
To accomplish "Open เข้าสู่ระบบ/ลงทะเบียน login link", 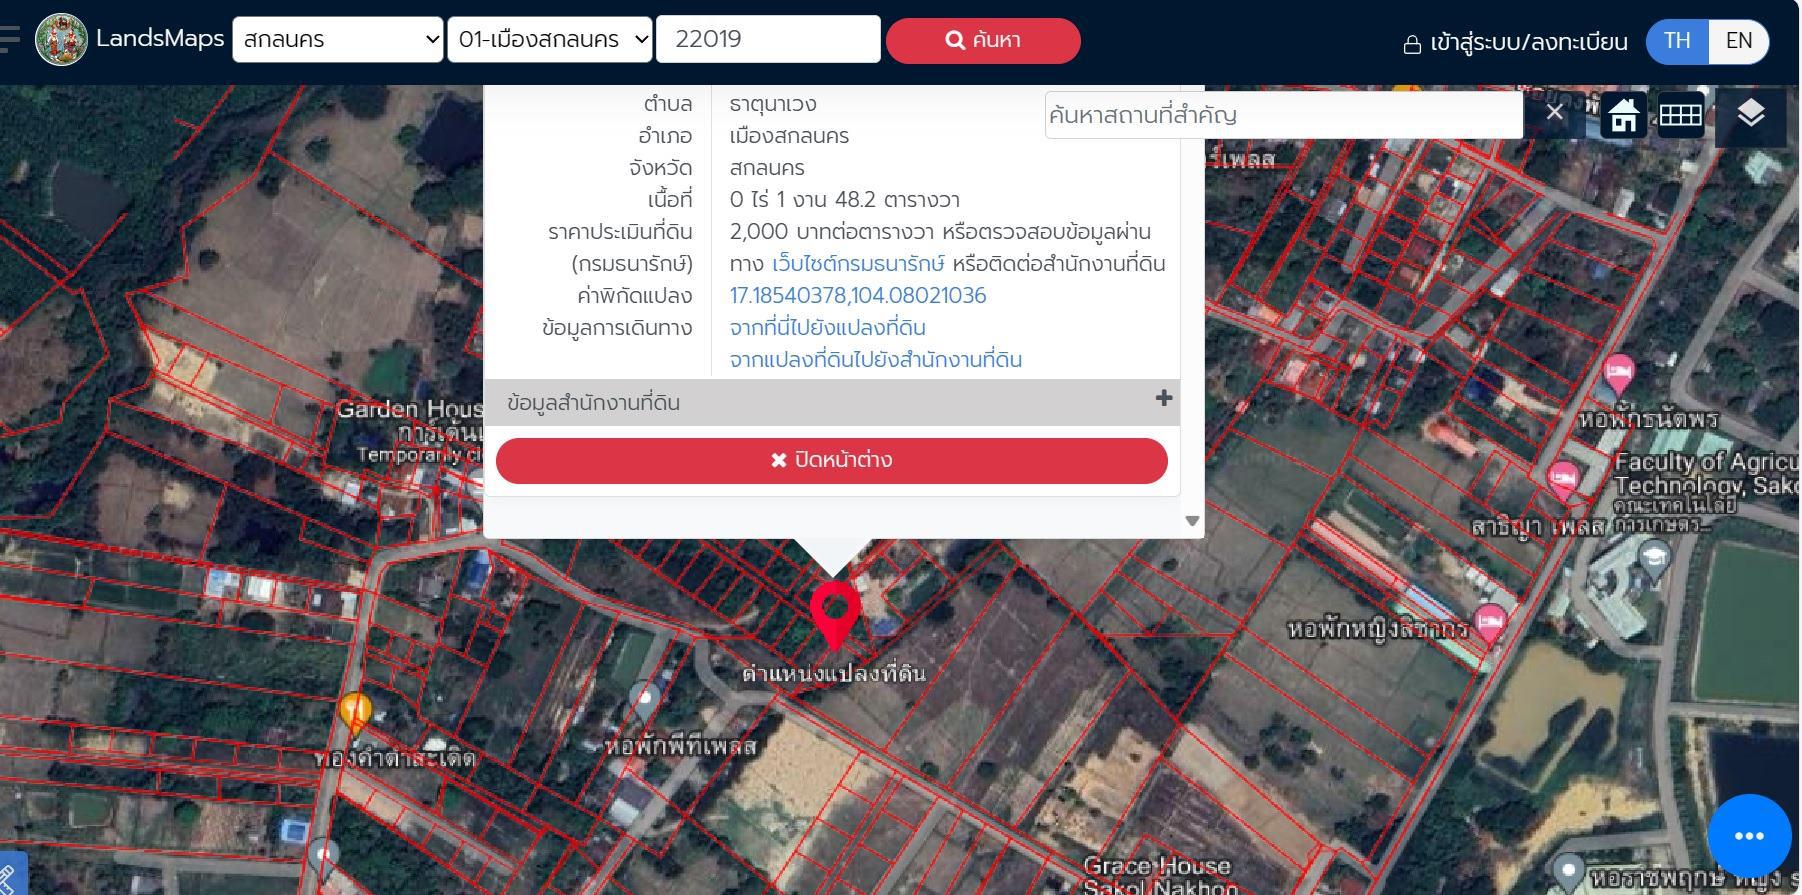I will (x=1516, y=42).
